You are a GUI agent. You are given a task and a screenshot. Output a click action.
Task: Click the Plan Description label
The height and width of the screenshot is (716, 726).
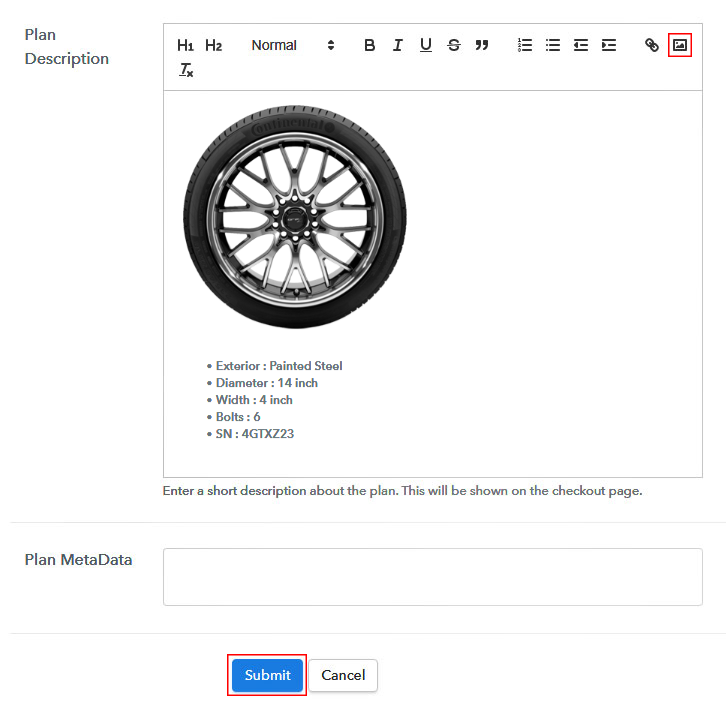(x=67, y=47)
